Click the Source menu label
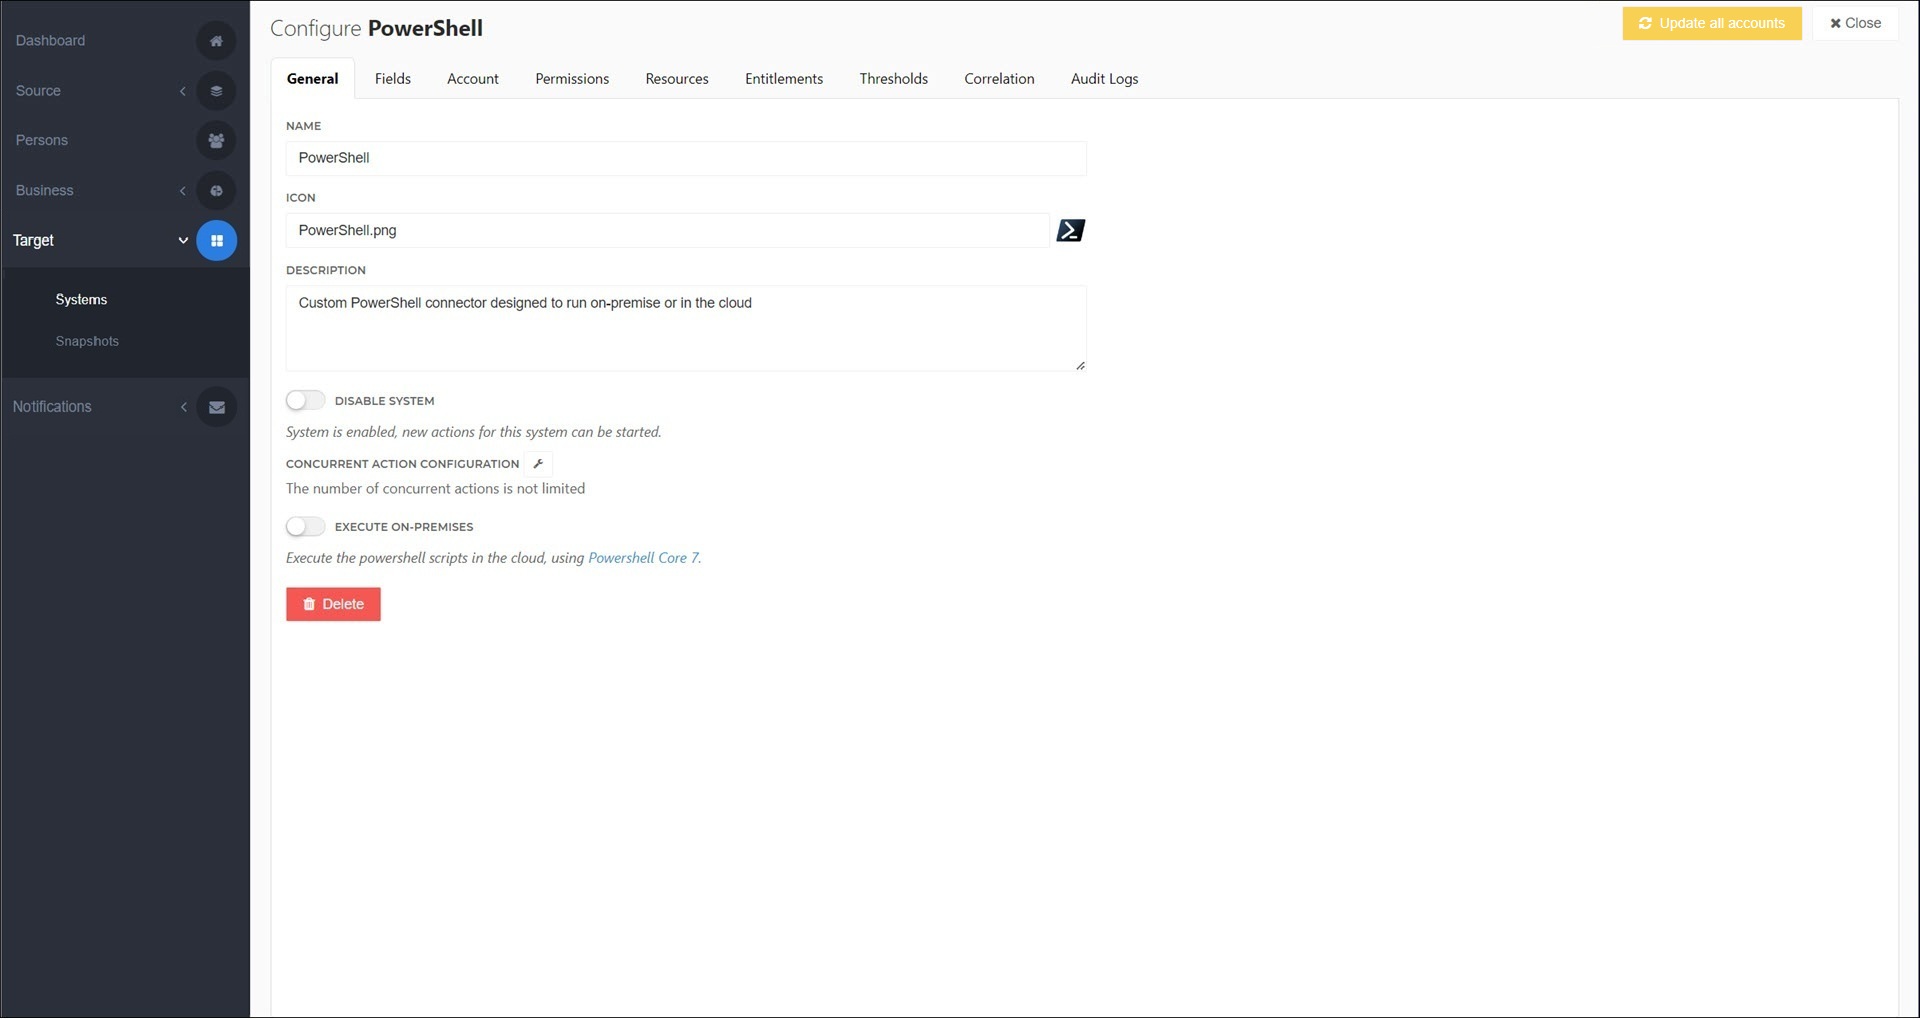The width and height of the screenshot is (1920, 1019). 38,91
